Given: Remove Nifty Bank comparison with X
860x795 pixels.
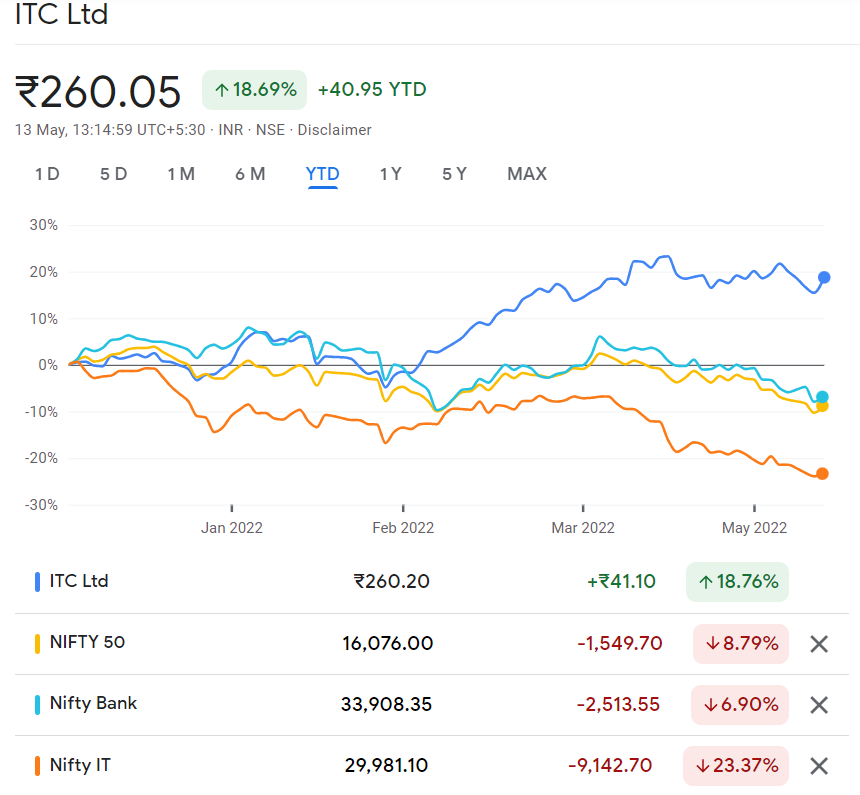Looking at the screenshot, I should coord(818,704).
